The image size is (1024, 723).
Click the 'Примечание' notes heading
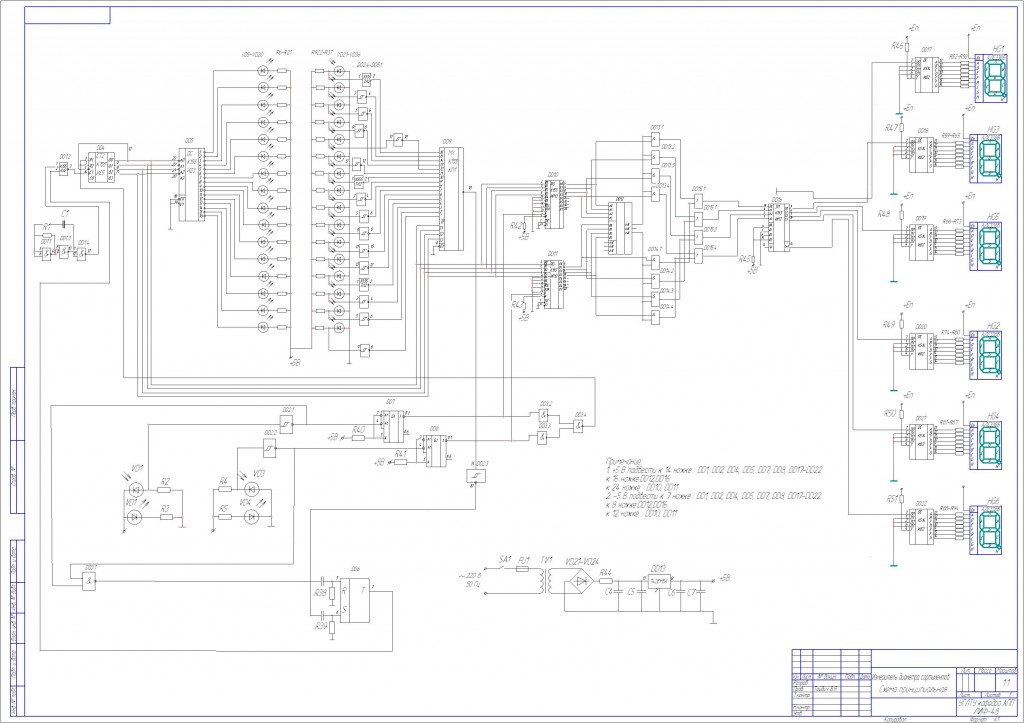(x=624, y=461)
